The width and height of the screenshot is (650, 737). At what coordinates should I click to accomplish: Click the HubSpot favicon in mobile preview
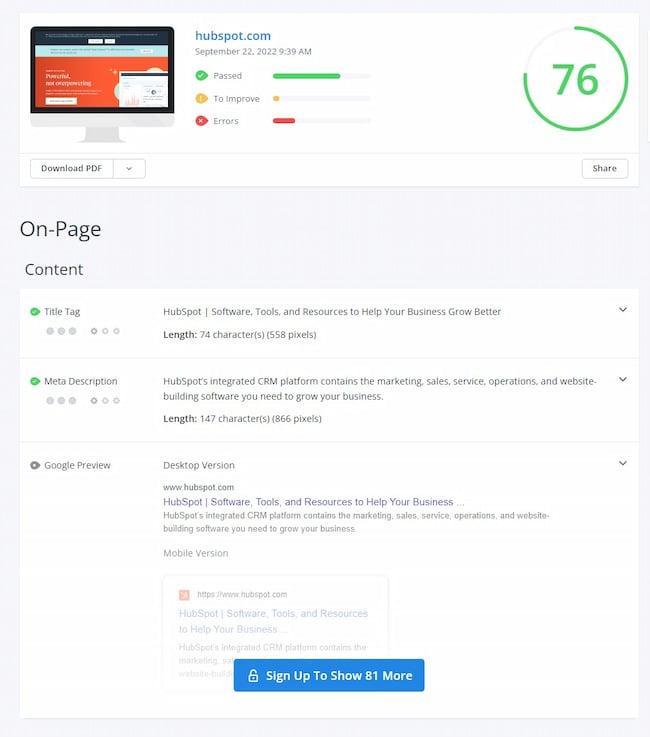(184, 595)
